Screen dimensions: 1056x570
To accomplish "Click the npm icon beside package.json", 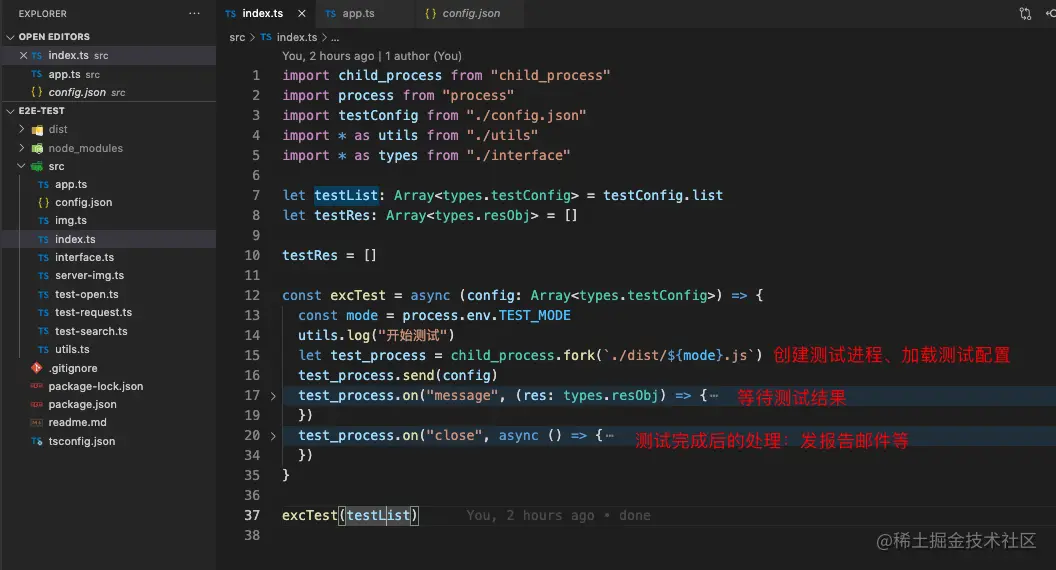I will [x=36, y=404].
